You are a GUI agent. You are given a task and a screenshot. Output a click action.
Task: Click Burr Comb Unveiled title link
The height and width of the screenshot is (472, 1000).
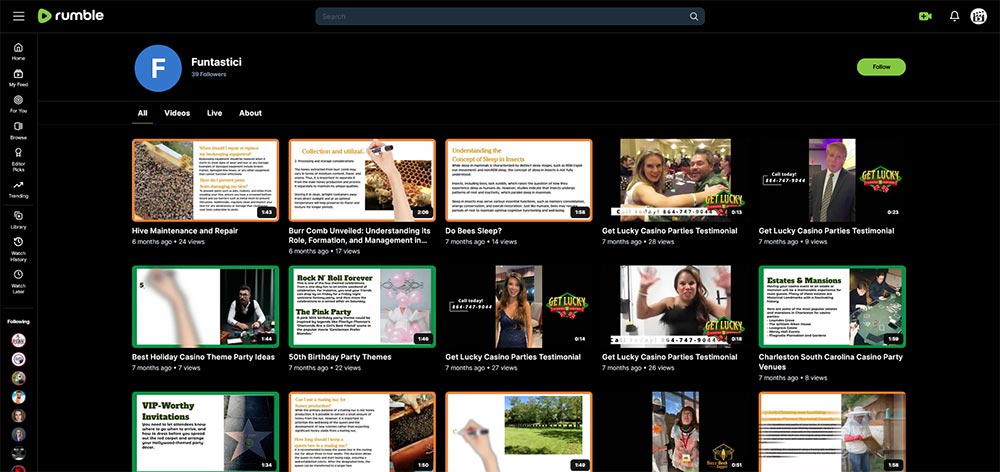pyautogui.click(x=360, y=236)
